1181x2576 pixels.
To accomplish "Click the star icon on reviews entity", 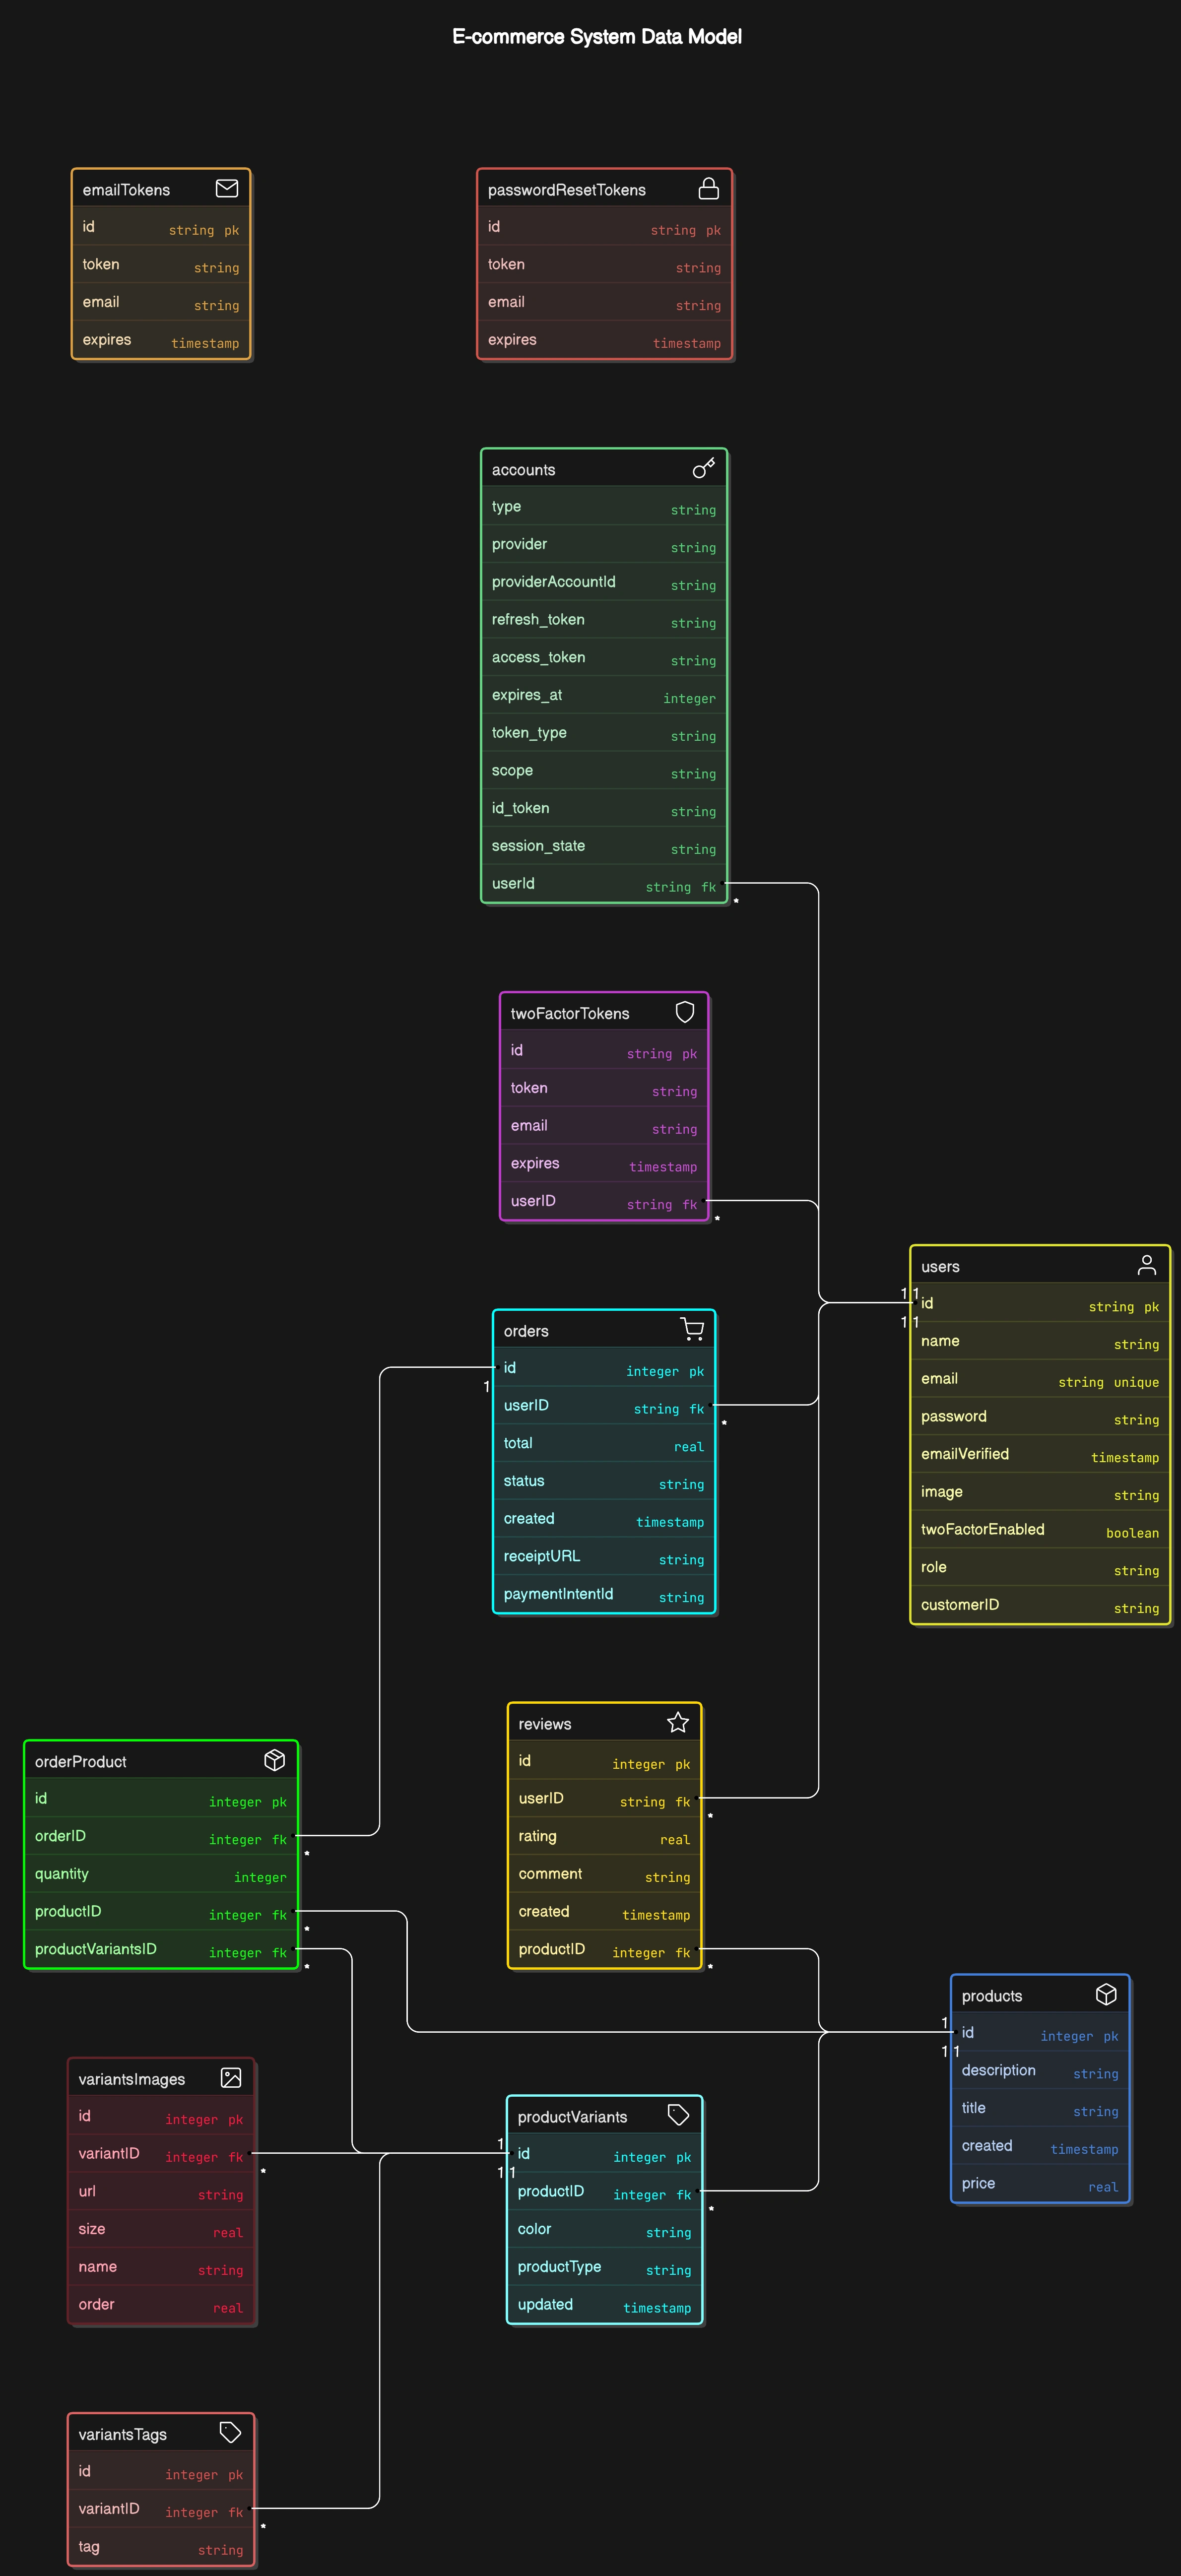I will tap(677, 1722).
